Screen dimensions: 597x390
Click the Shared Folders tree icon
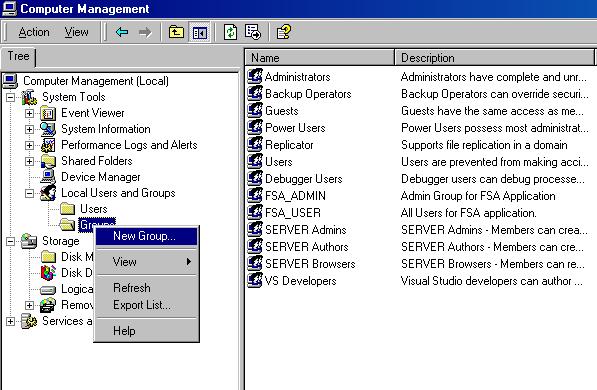tap(48, 161)
